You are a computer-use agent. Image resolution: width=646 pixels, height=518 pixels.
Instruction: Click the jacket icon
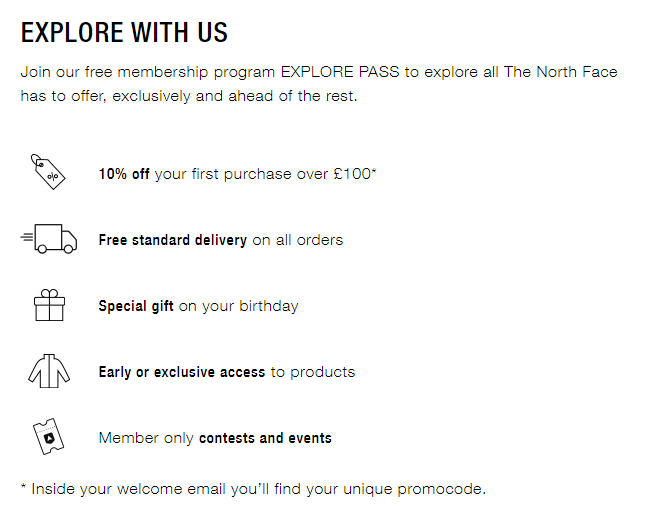[x=49, y=371]
